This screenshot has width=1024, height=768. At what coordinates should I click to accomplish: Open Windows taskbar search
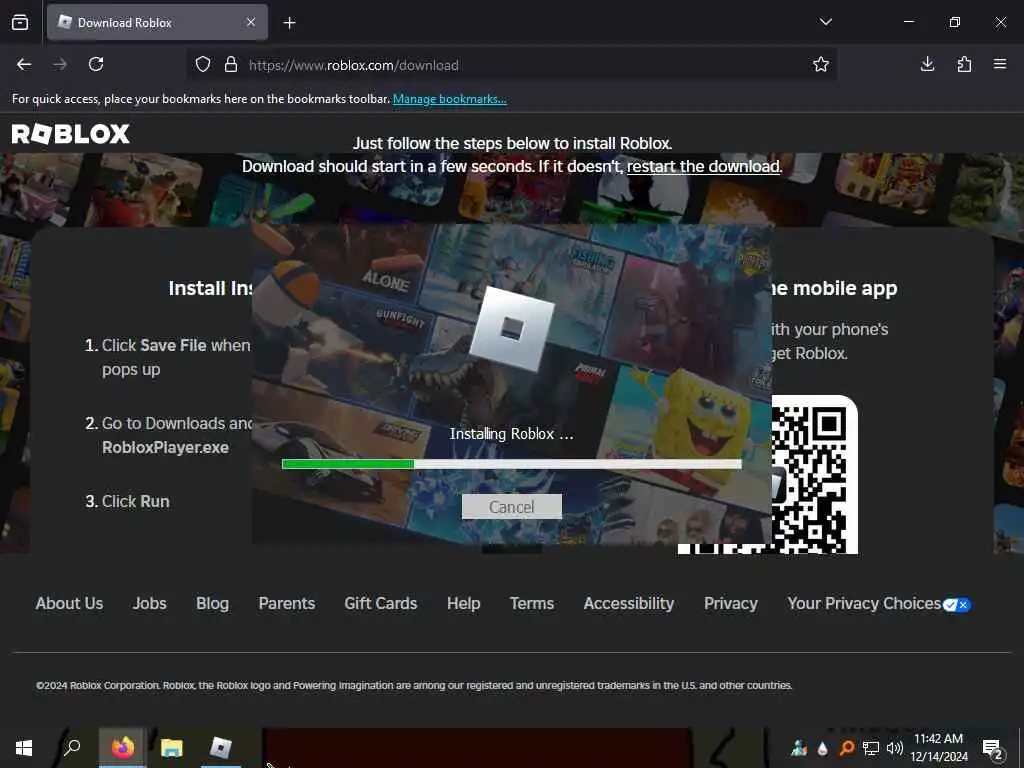click(x=72, y=747)
